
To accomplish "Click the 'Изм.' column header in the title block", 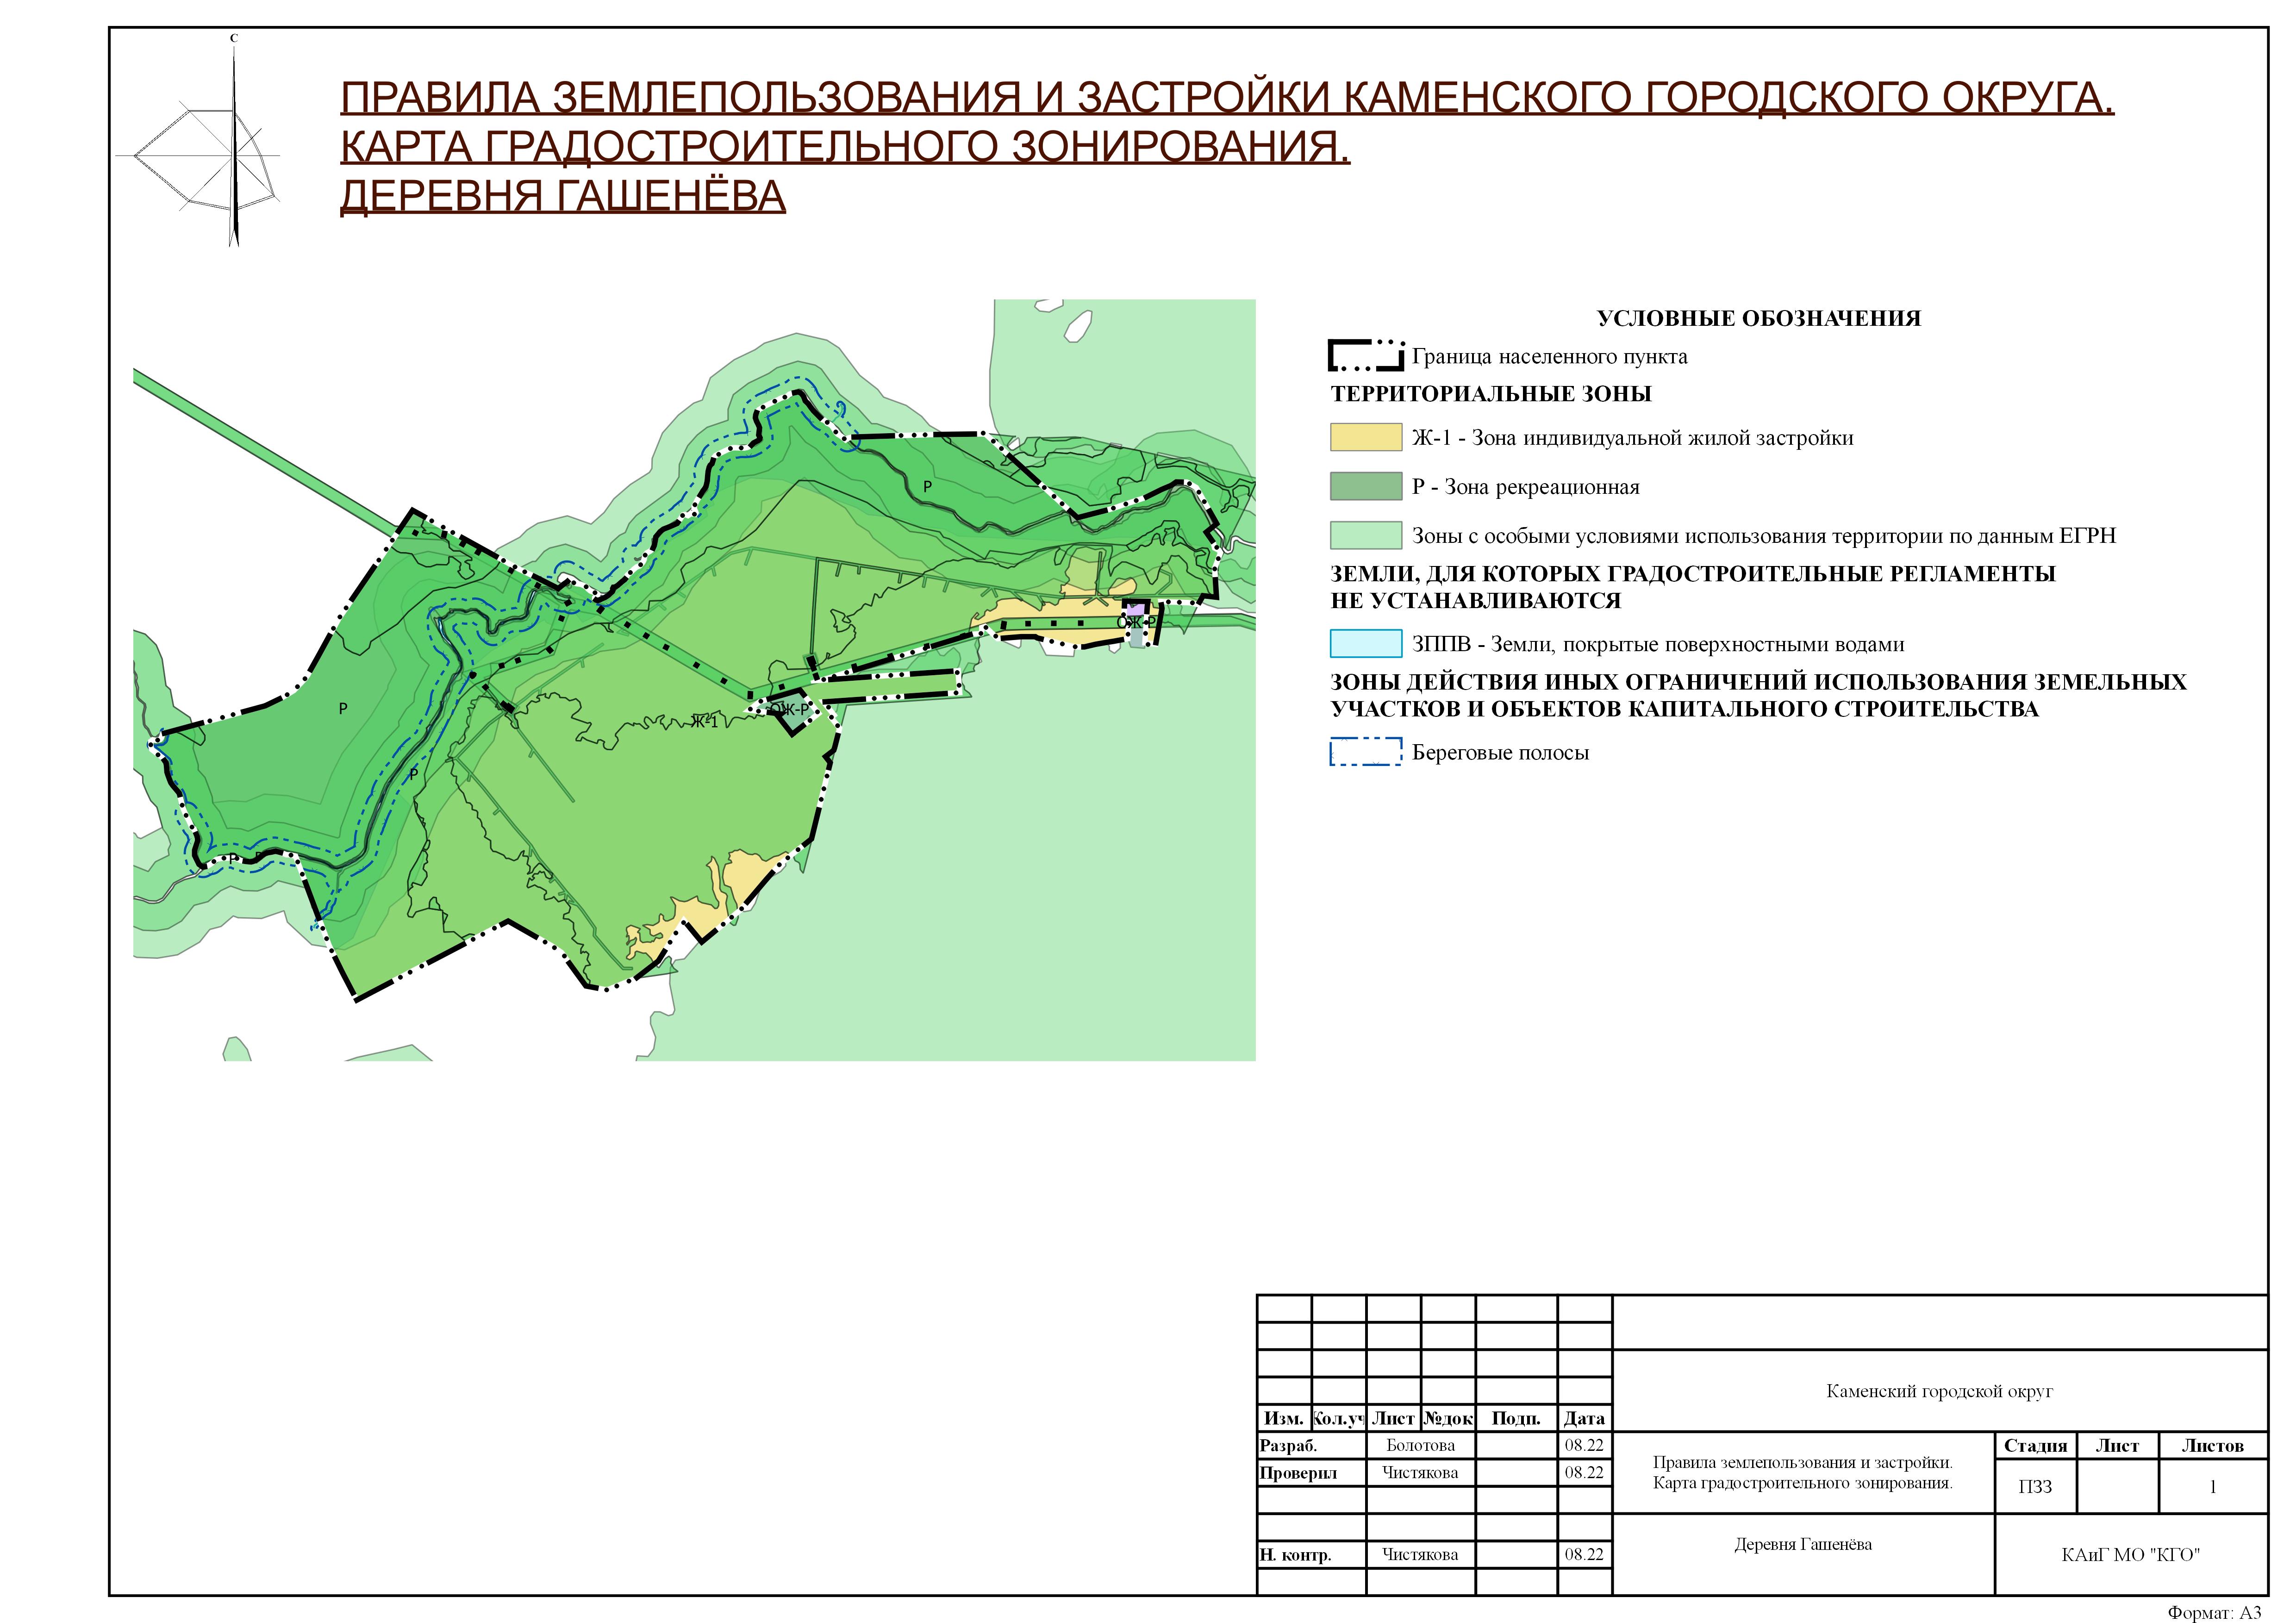I will point(1283,1418).
